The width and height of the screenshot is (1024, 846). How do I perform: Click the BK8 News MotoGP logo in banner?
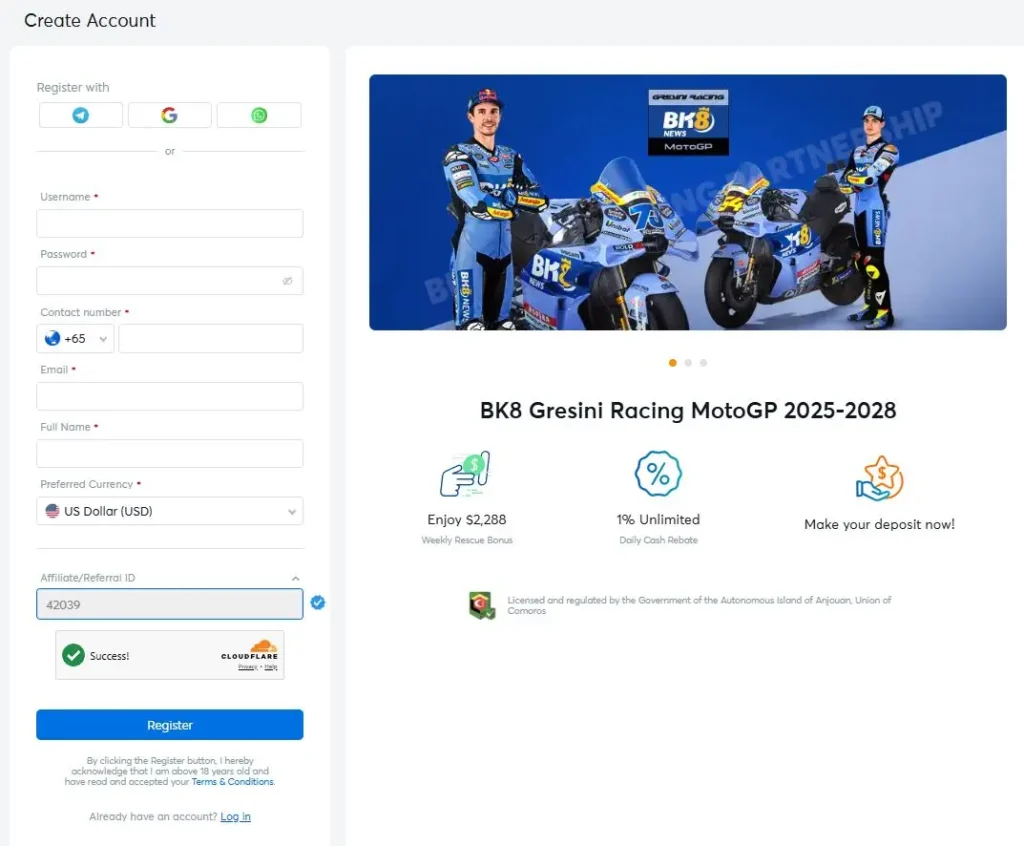click(x=688, y=122)
